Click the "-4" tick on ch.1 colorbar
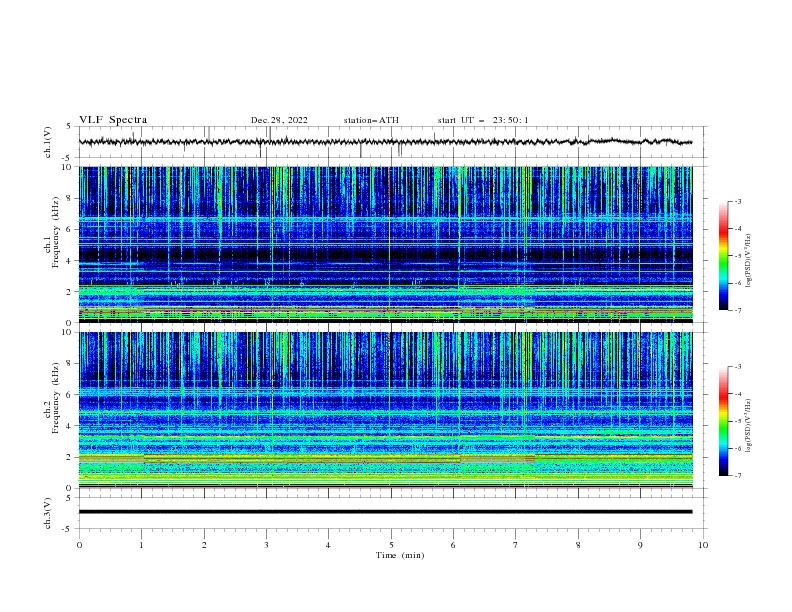This screenshot has width=792, height=612. (737, 229)
